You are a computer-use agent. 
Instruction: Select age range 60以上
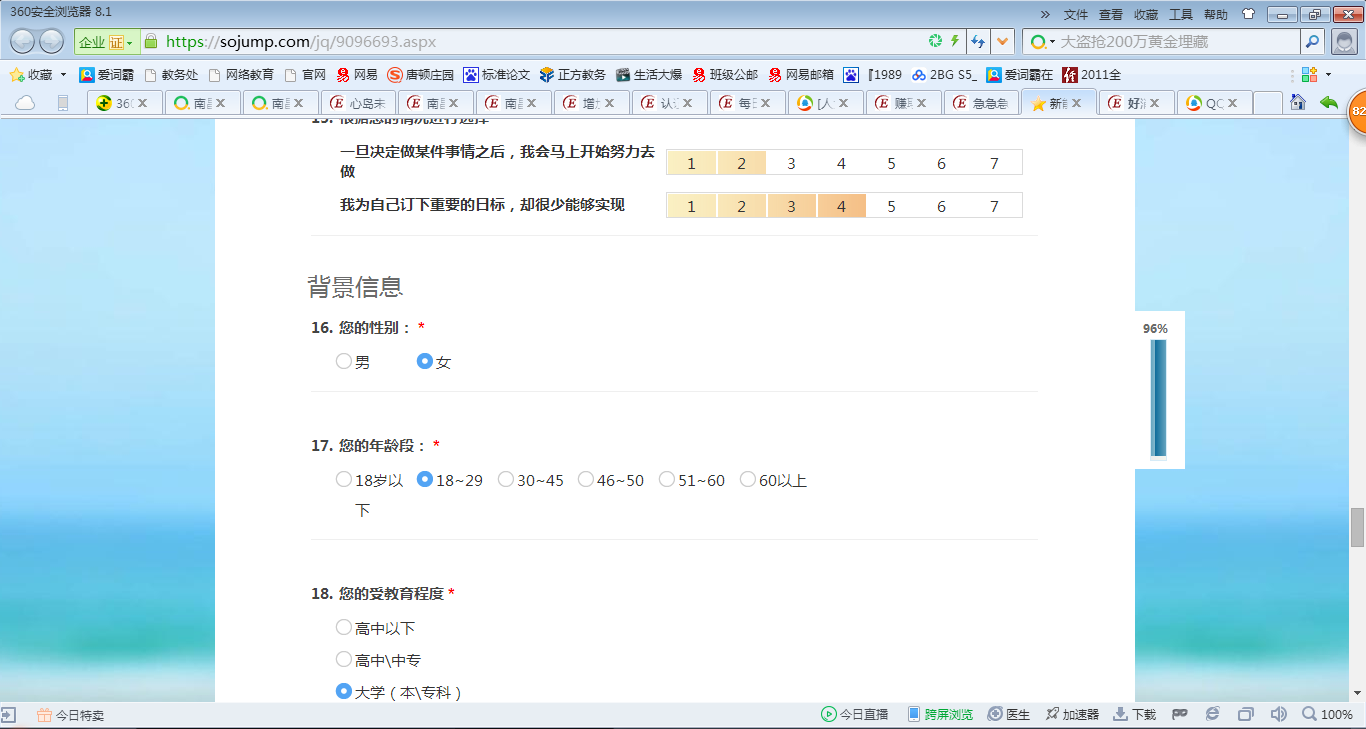tap(747, 479)
